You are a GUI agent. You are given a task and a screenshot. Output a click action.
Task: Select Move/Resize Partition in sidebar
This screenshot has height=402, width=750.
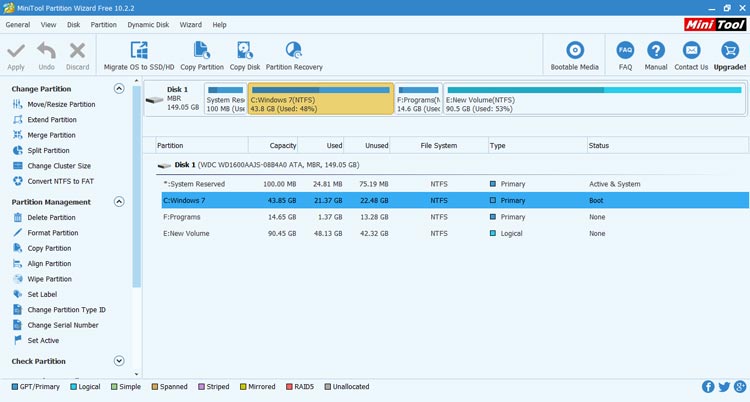pos(54,104)
